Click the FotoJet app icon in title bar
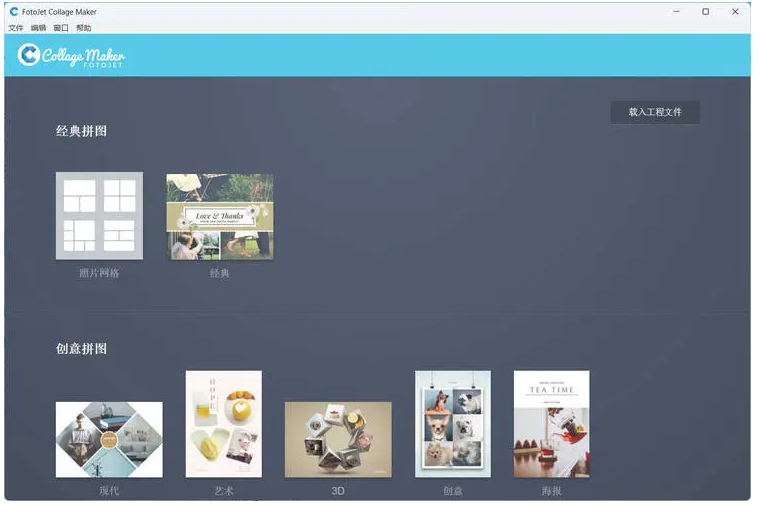This screenshot has width=761, height=513. [x=13, y=12]
